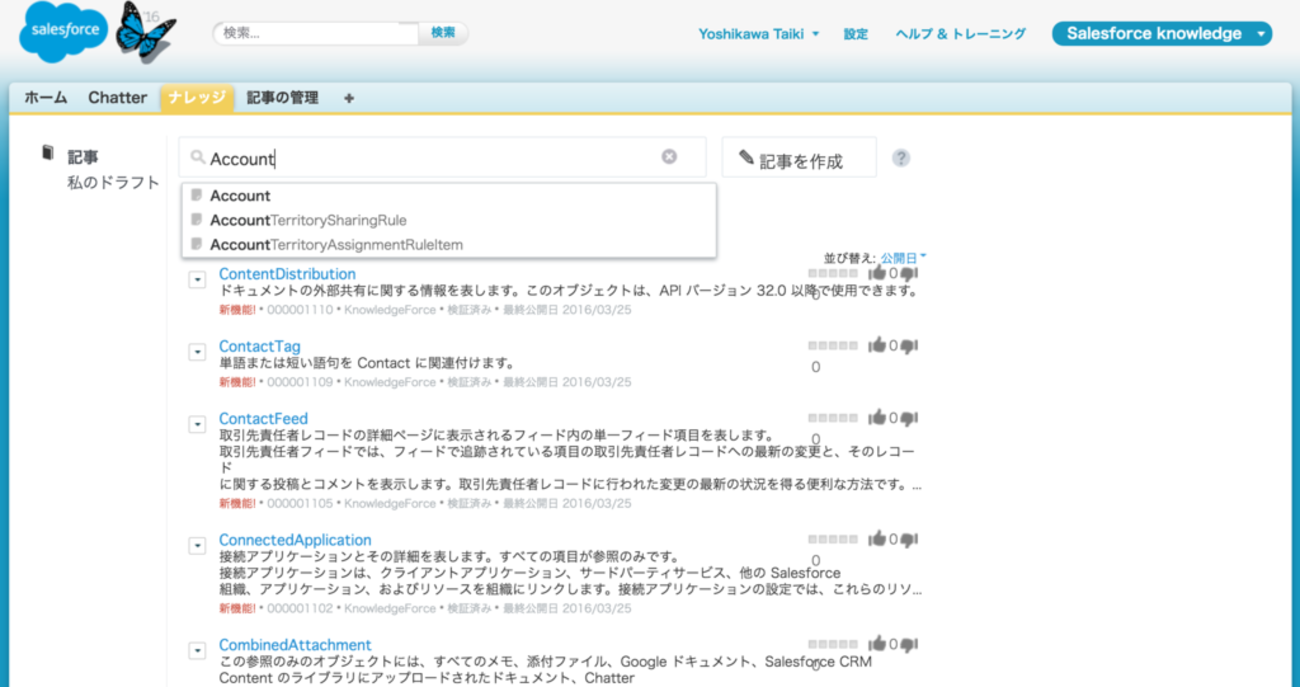1300x687 pixels.
Task: Click the ContactFeed 新機能! label
Action: tap(237, 504)
